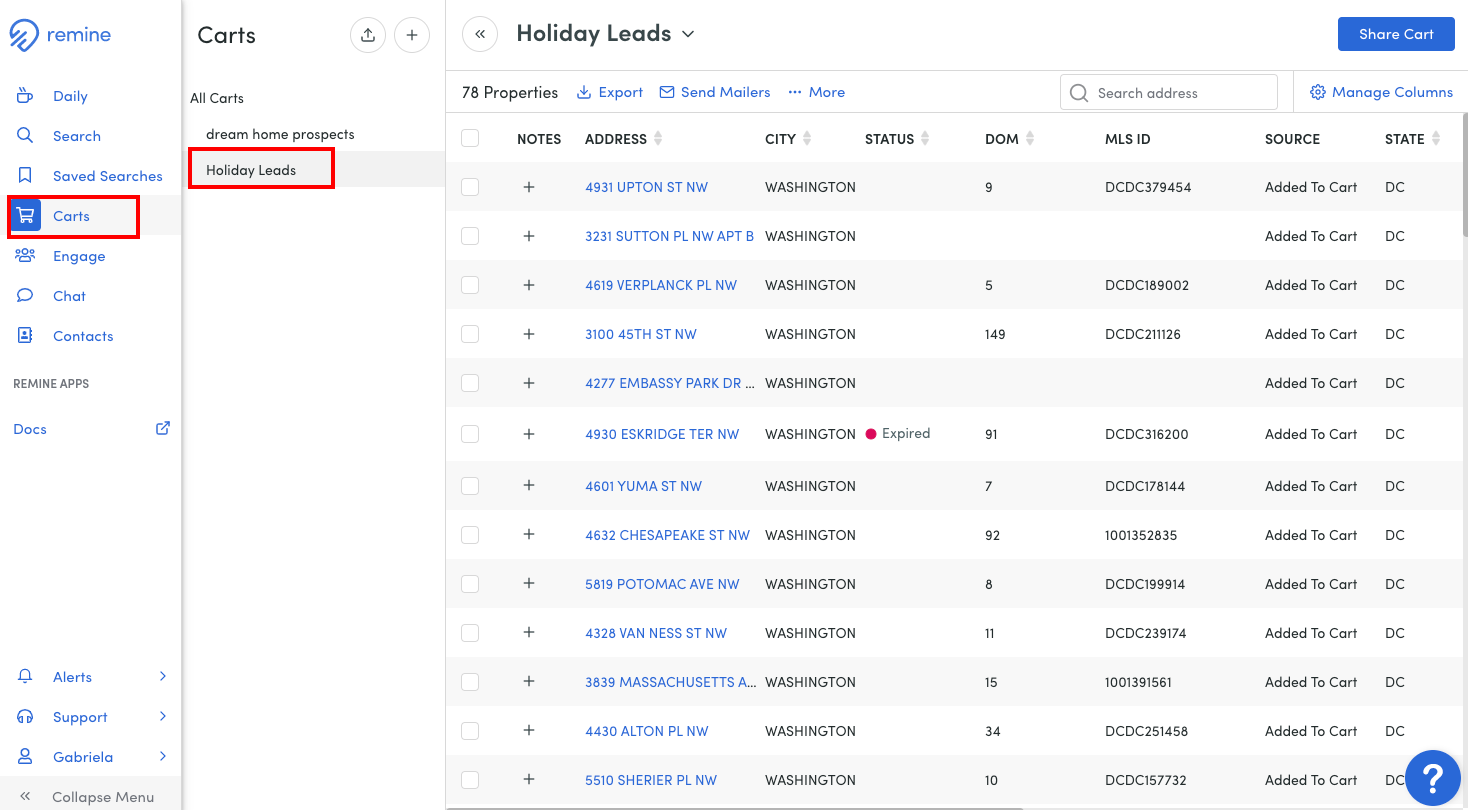Click MLS ID DCDC316200 cell
Screen dimensions: 1468x810
[1148, 434]
